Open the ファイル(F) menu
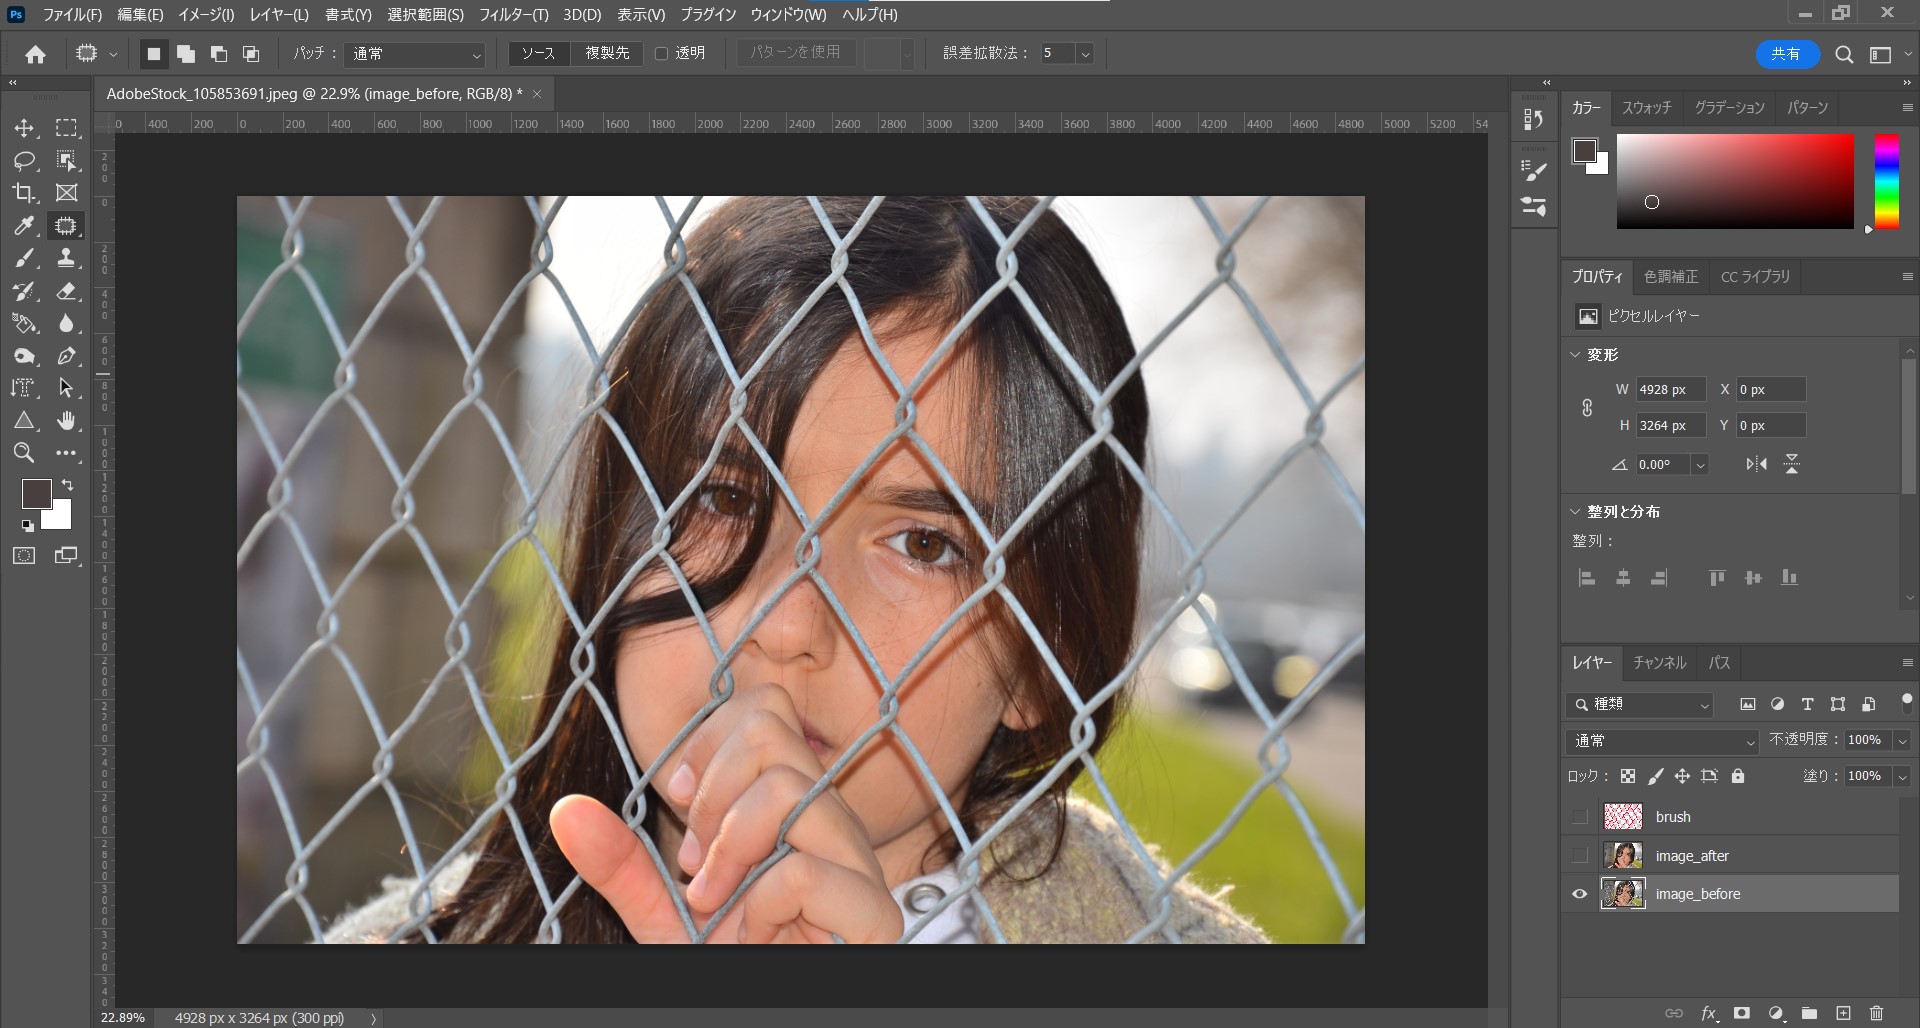The image size is (1920, 1028). click(72, 15)
